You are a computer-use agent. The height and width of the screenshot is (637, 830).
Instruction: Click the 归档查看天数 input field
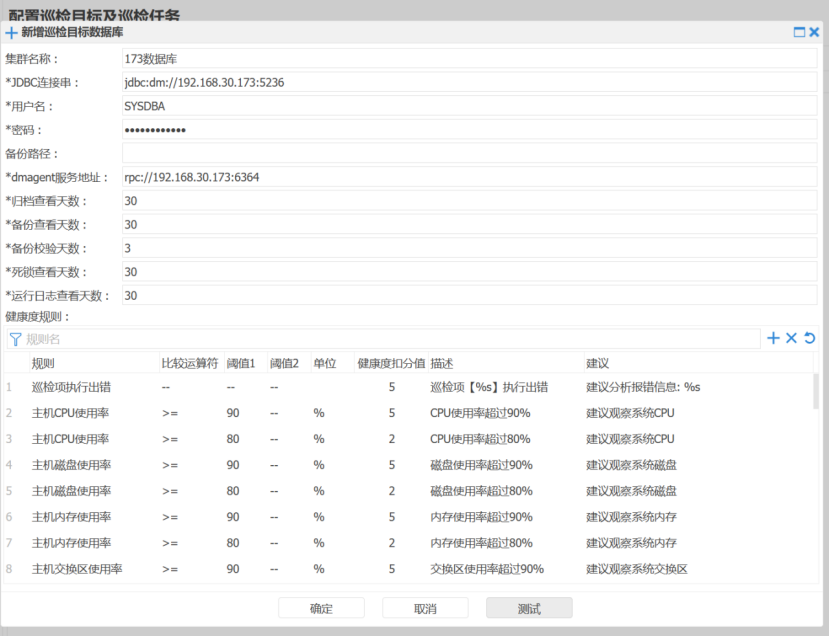coord(470,201)
